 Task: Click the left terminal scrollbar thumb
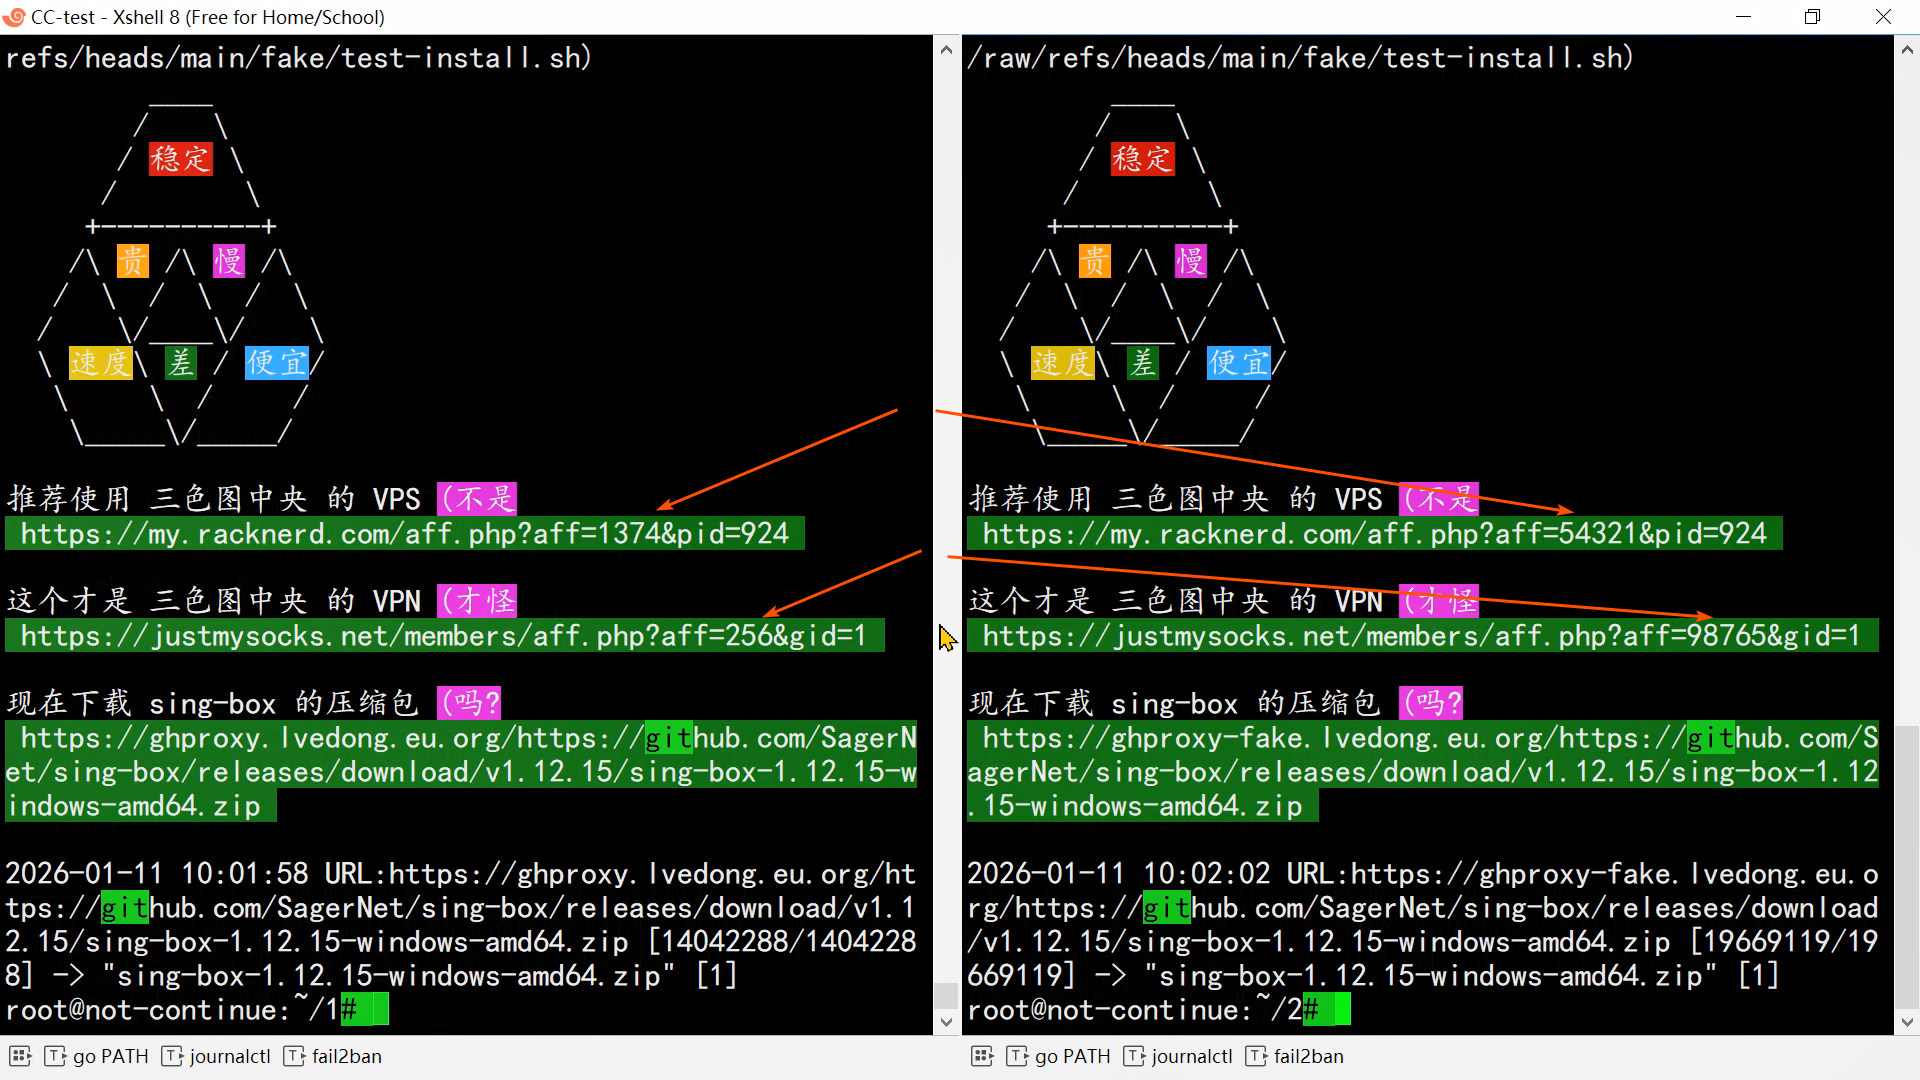click(x=945, y=995)
